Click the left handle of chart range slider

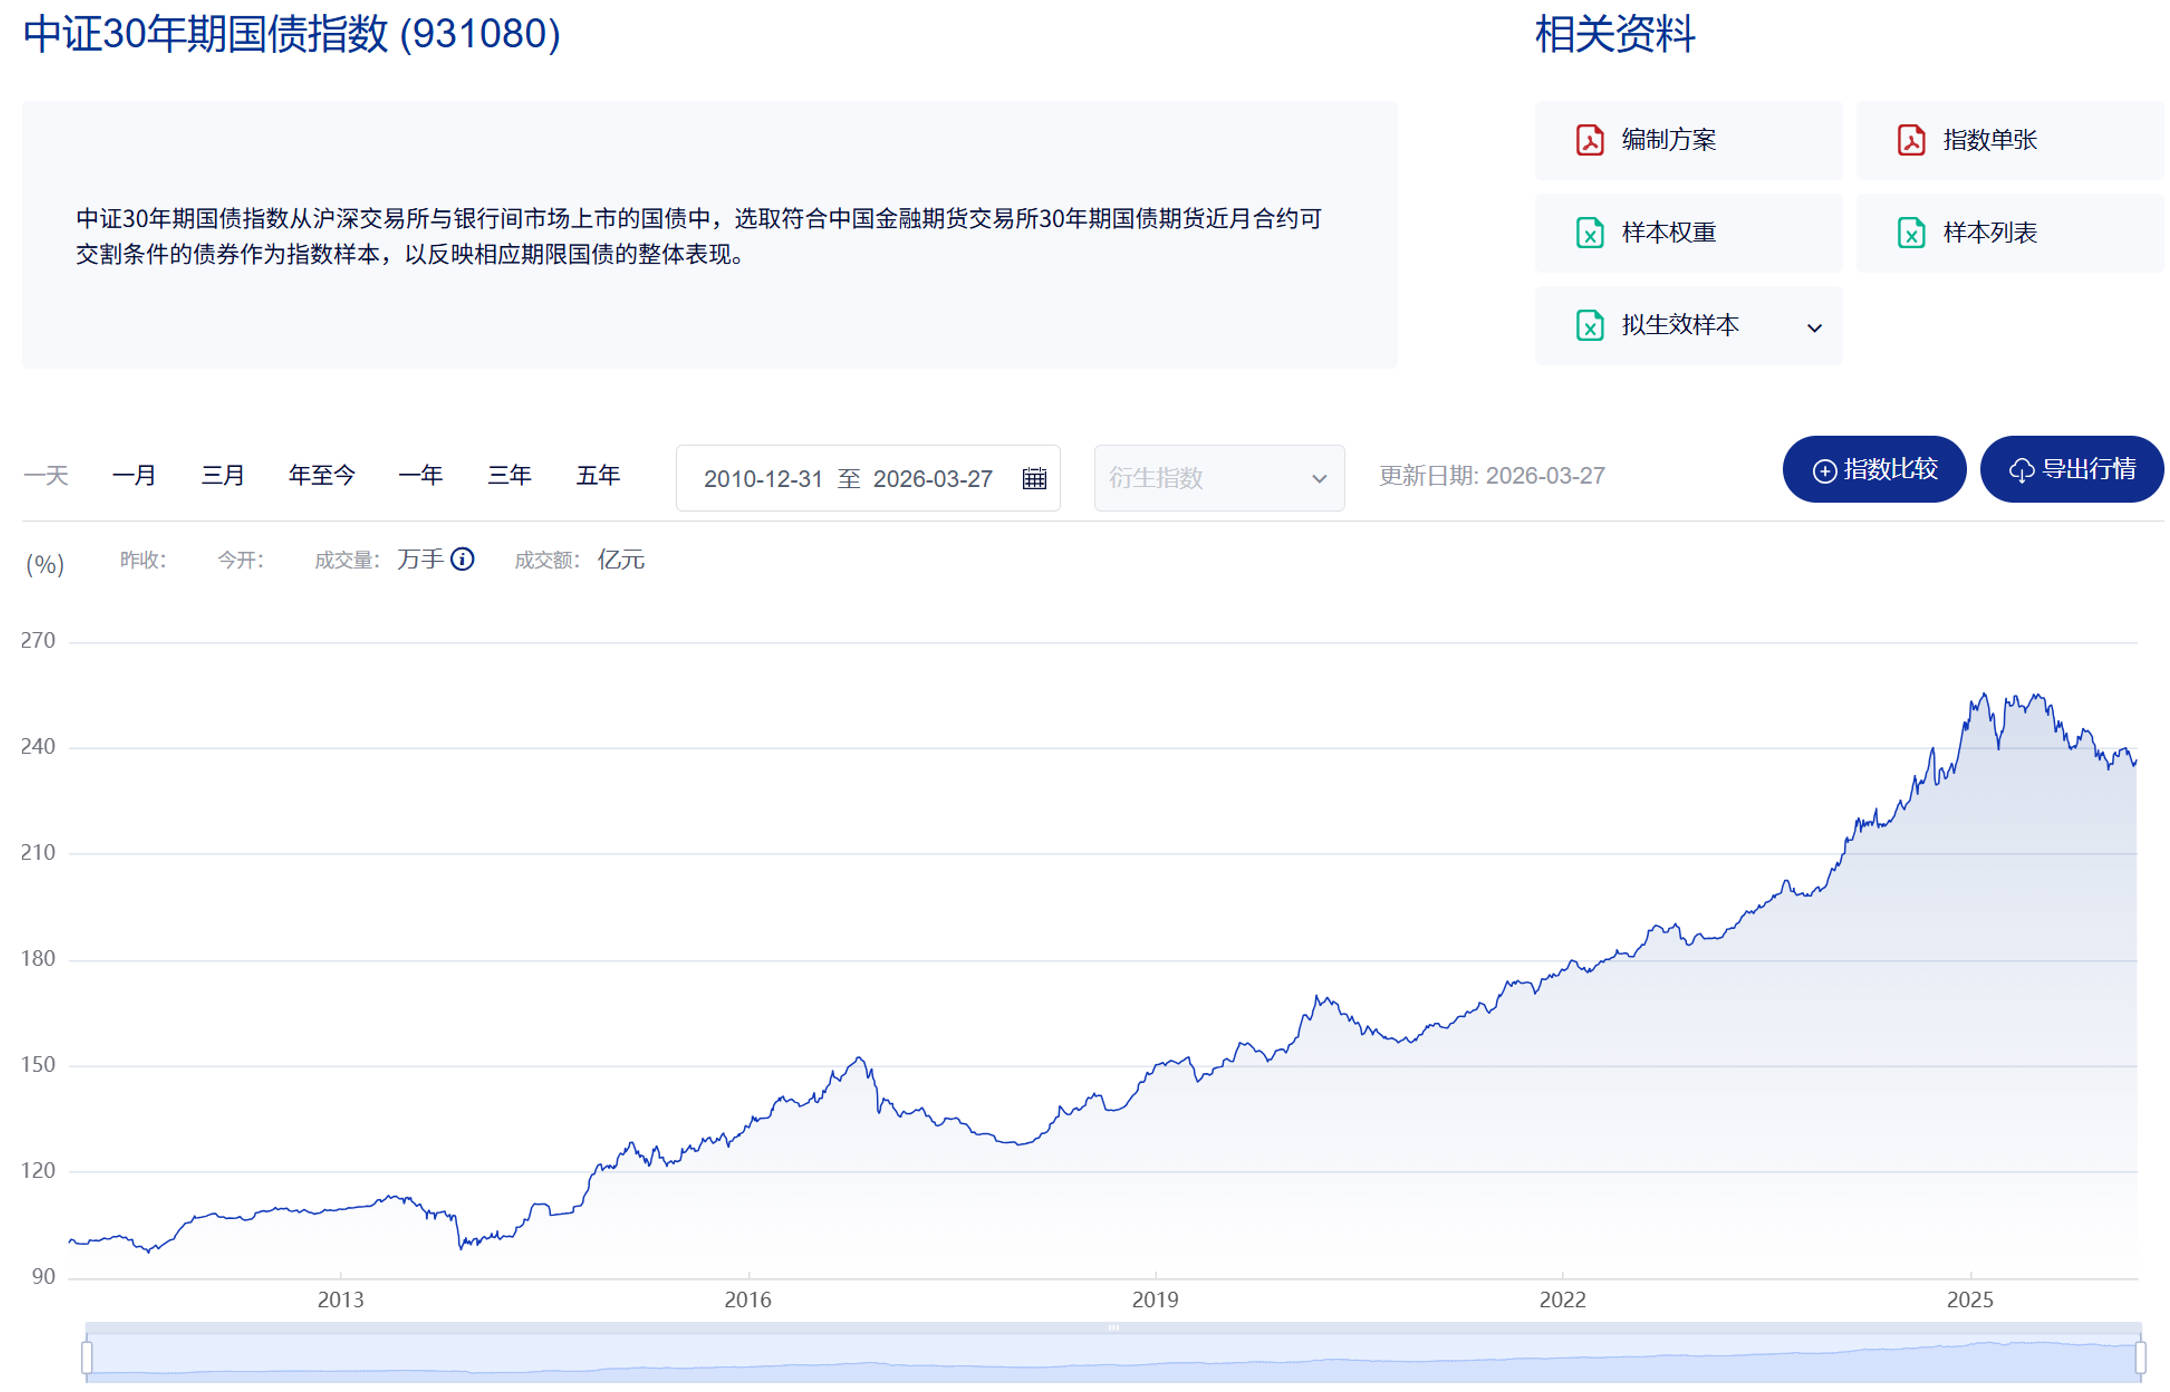coord(87,1357)
